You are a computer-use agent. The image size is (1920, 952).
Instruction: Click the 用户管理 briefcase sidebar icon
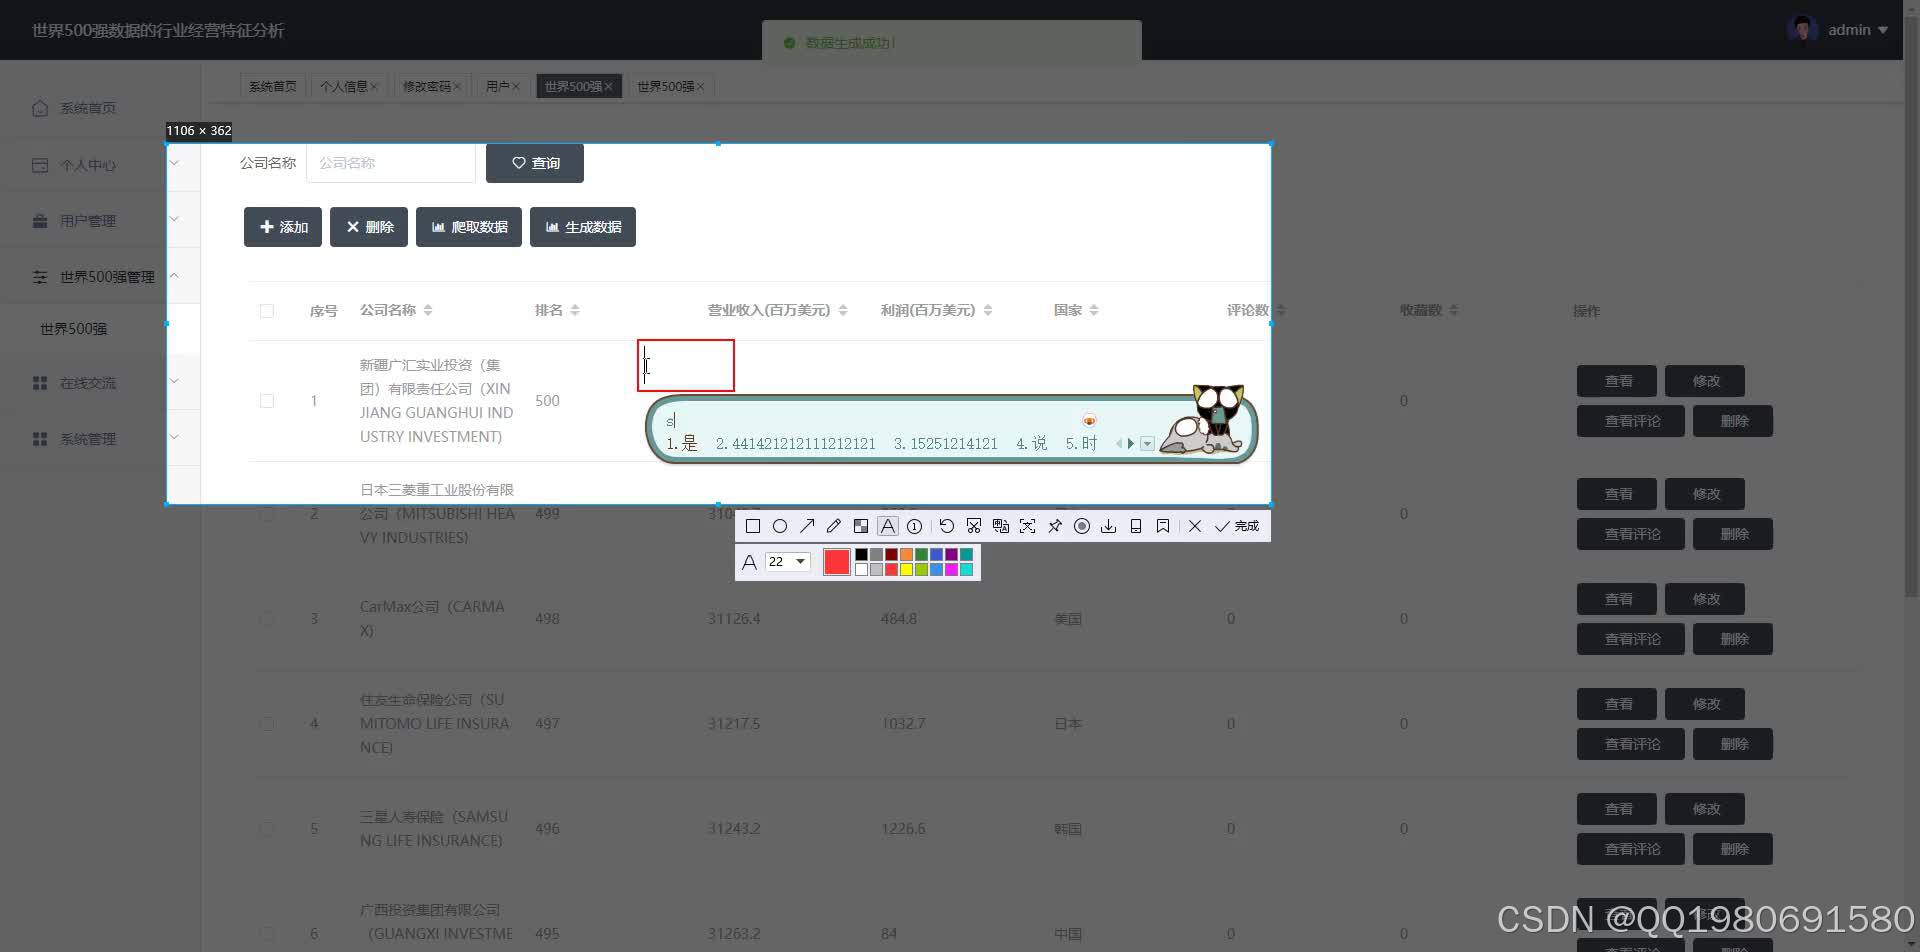coord(40,221)
